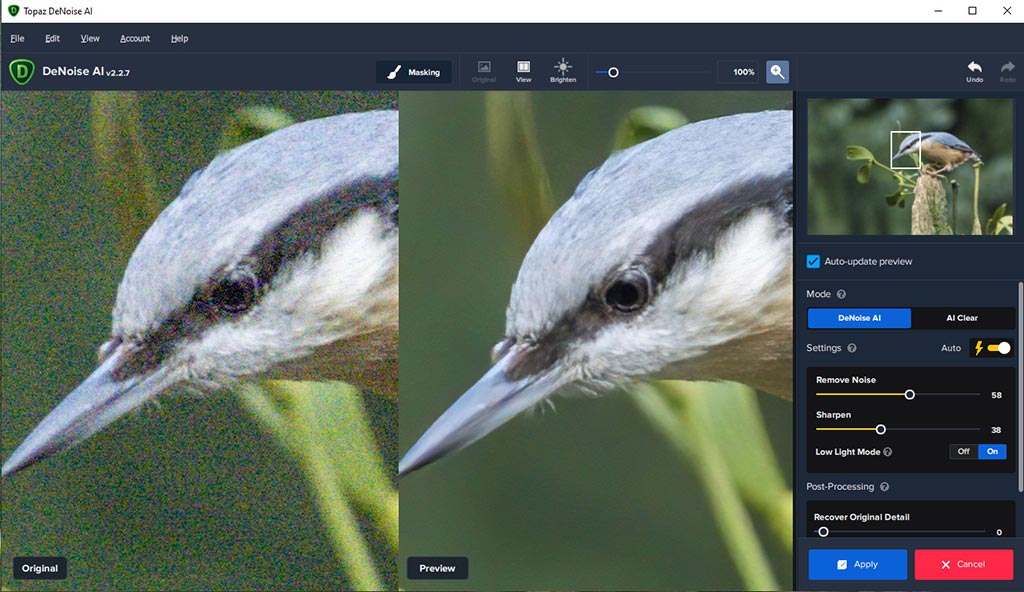Click the Original label on left pane

click(40, 568)
